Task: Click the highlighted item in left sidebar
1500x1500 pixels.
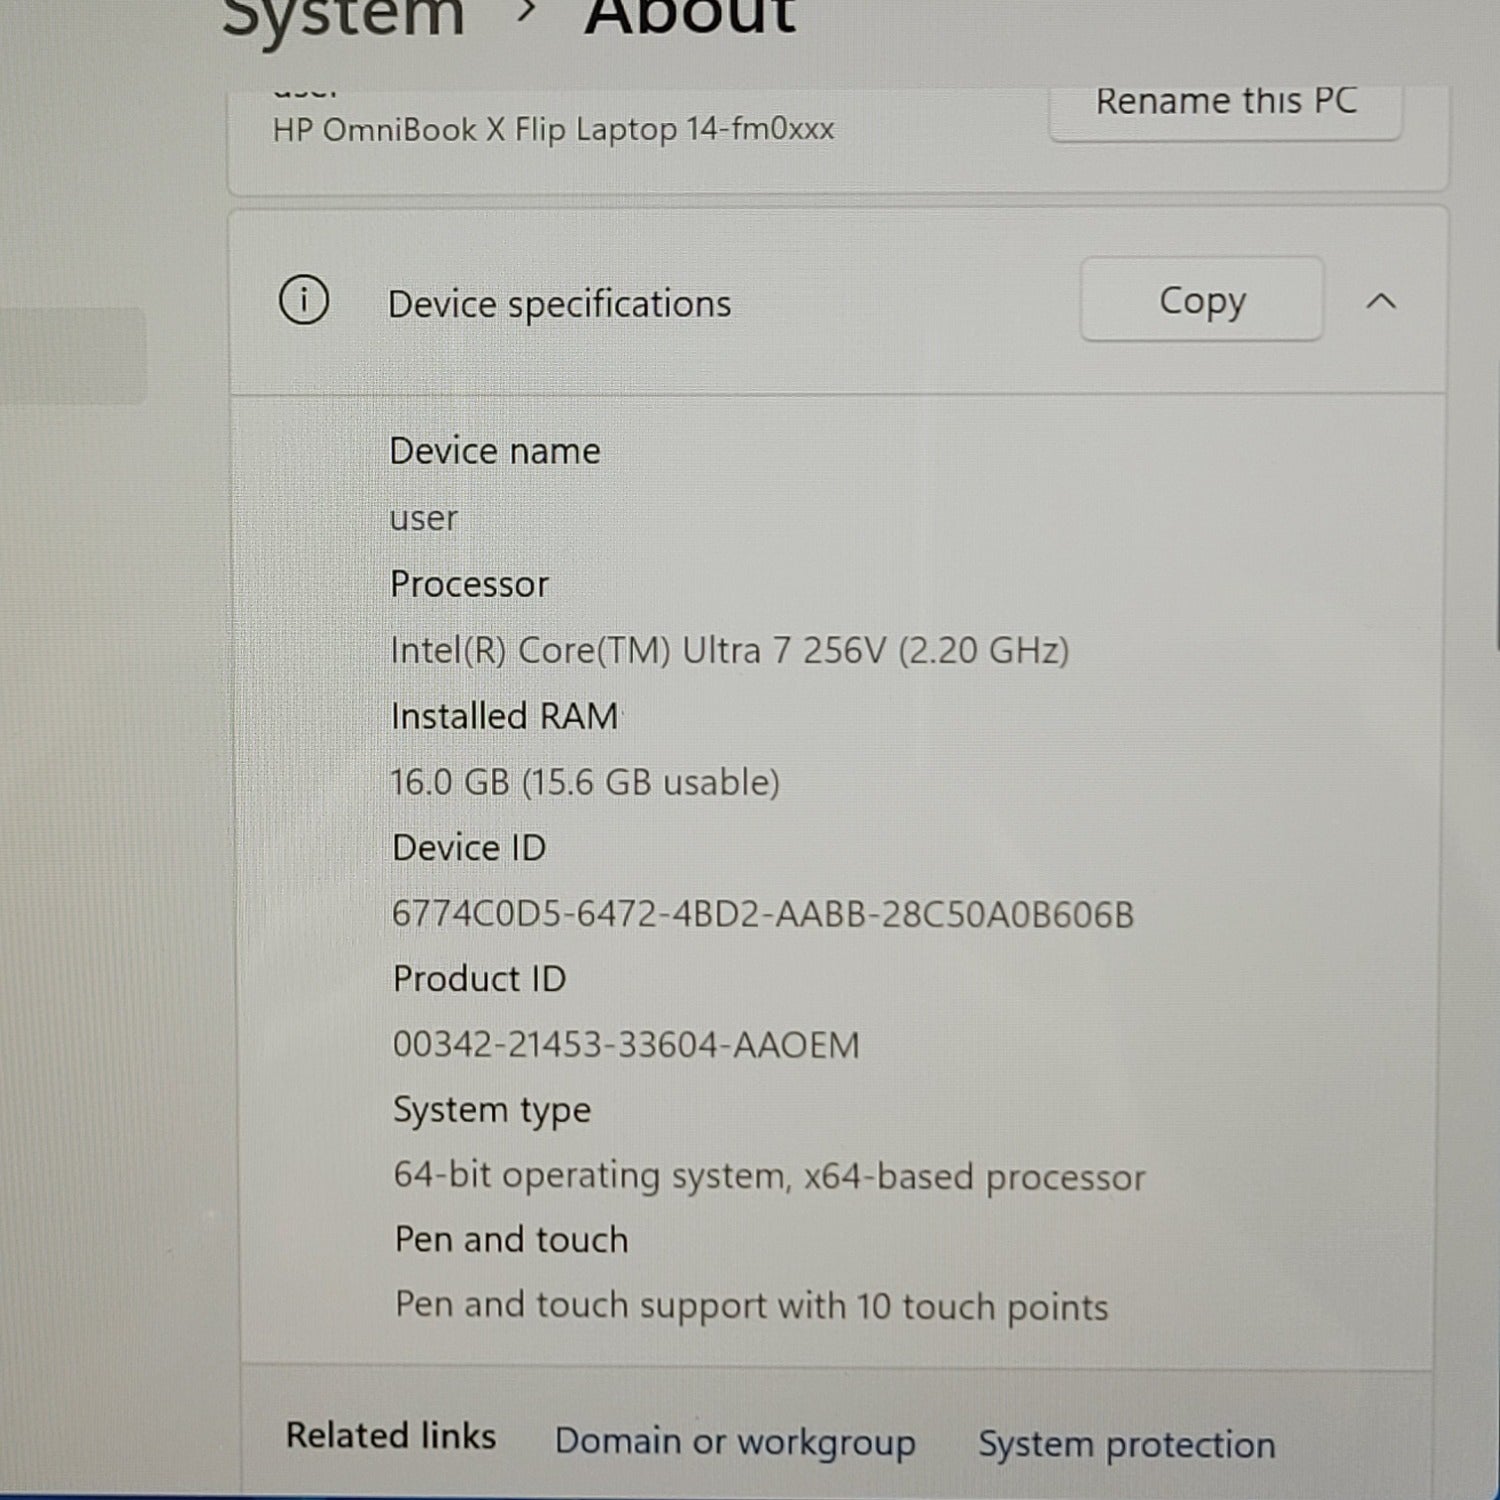Action: click(x=72, y=356)
